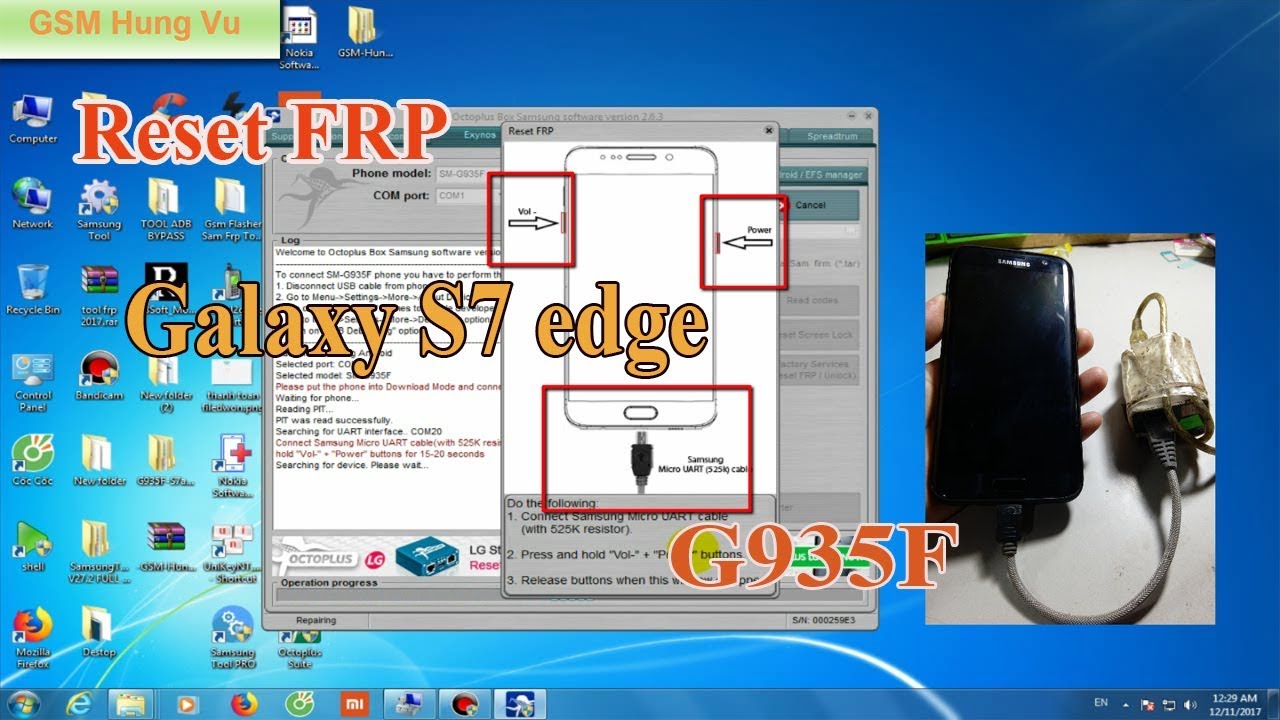
Task: Click the Read codes button
Action: pos(818,300)
